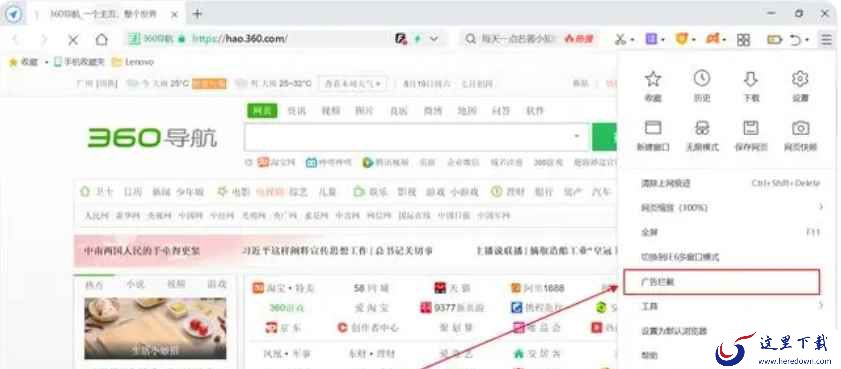Open the 58 Tongcheng link
The image size is (841, 369).
click(x=371, y=288)
